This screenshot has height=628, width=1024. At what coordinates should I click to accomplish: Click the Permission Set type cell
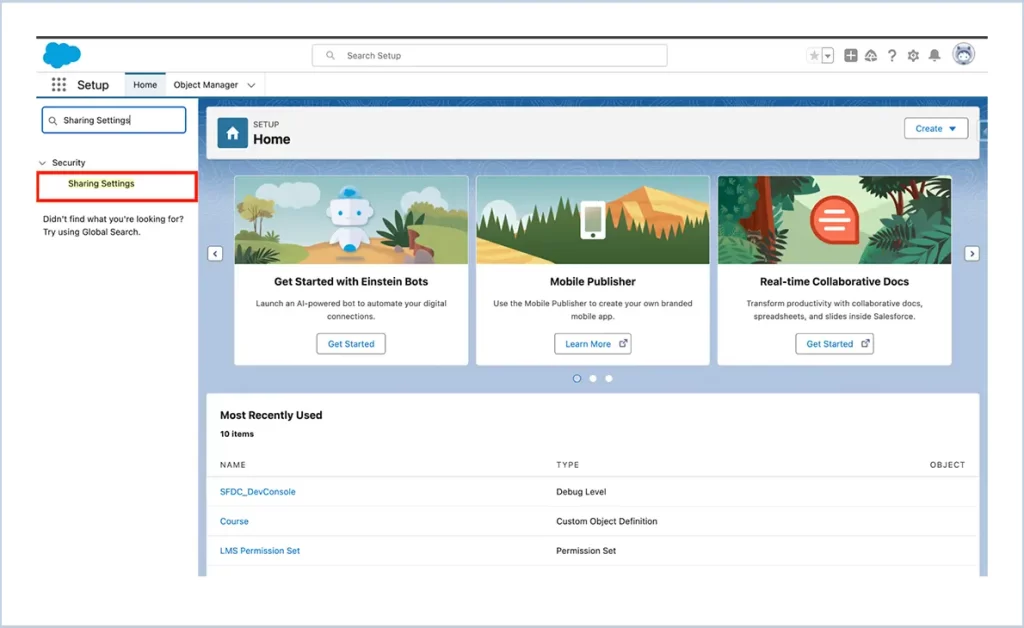point(586,550)
